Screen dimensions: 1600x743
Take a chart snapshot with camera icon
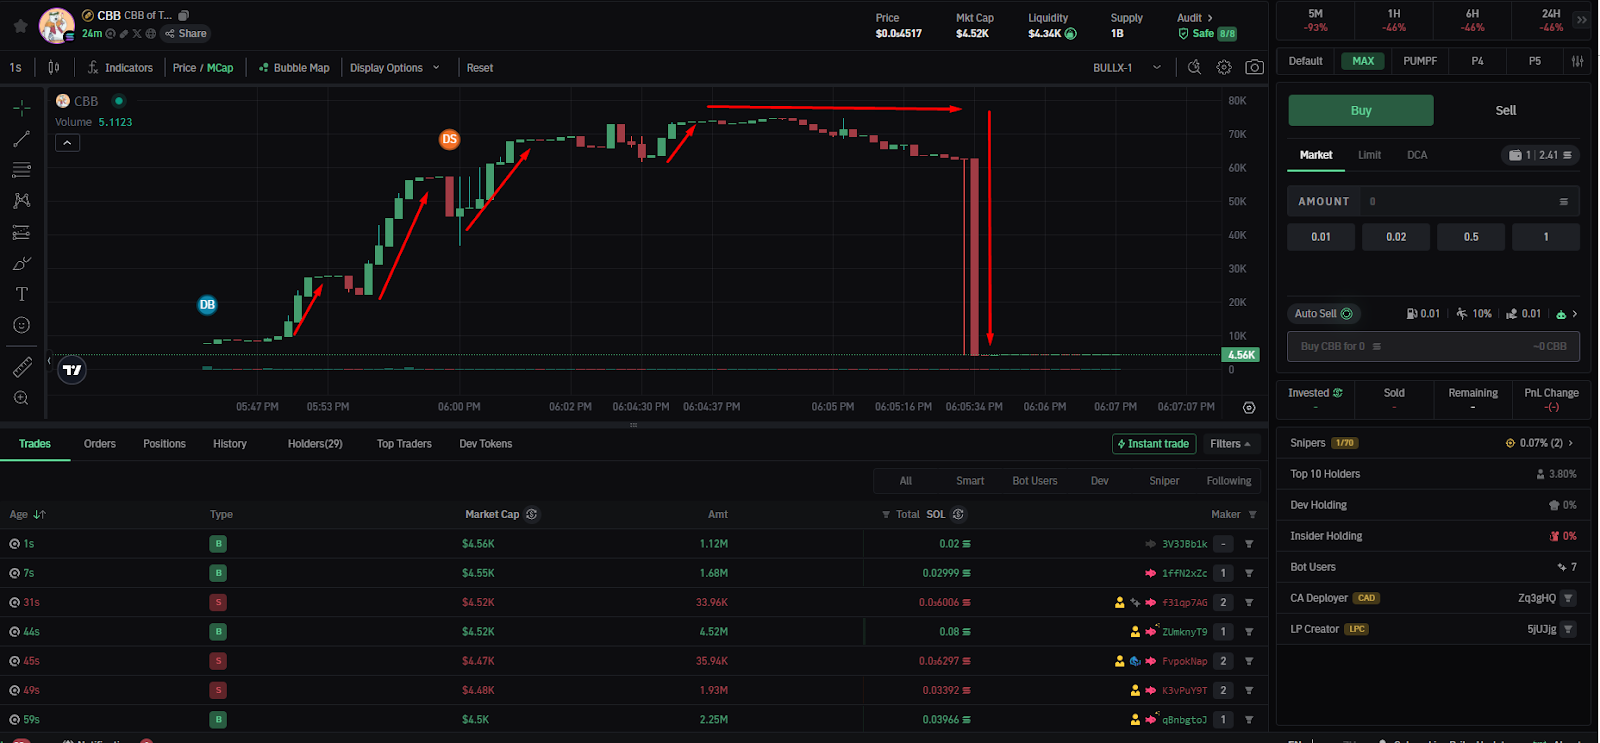1254,67
